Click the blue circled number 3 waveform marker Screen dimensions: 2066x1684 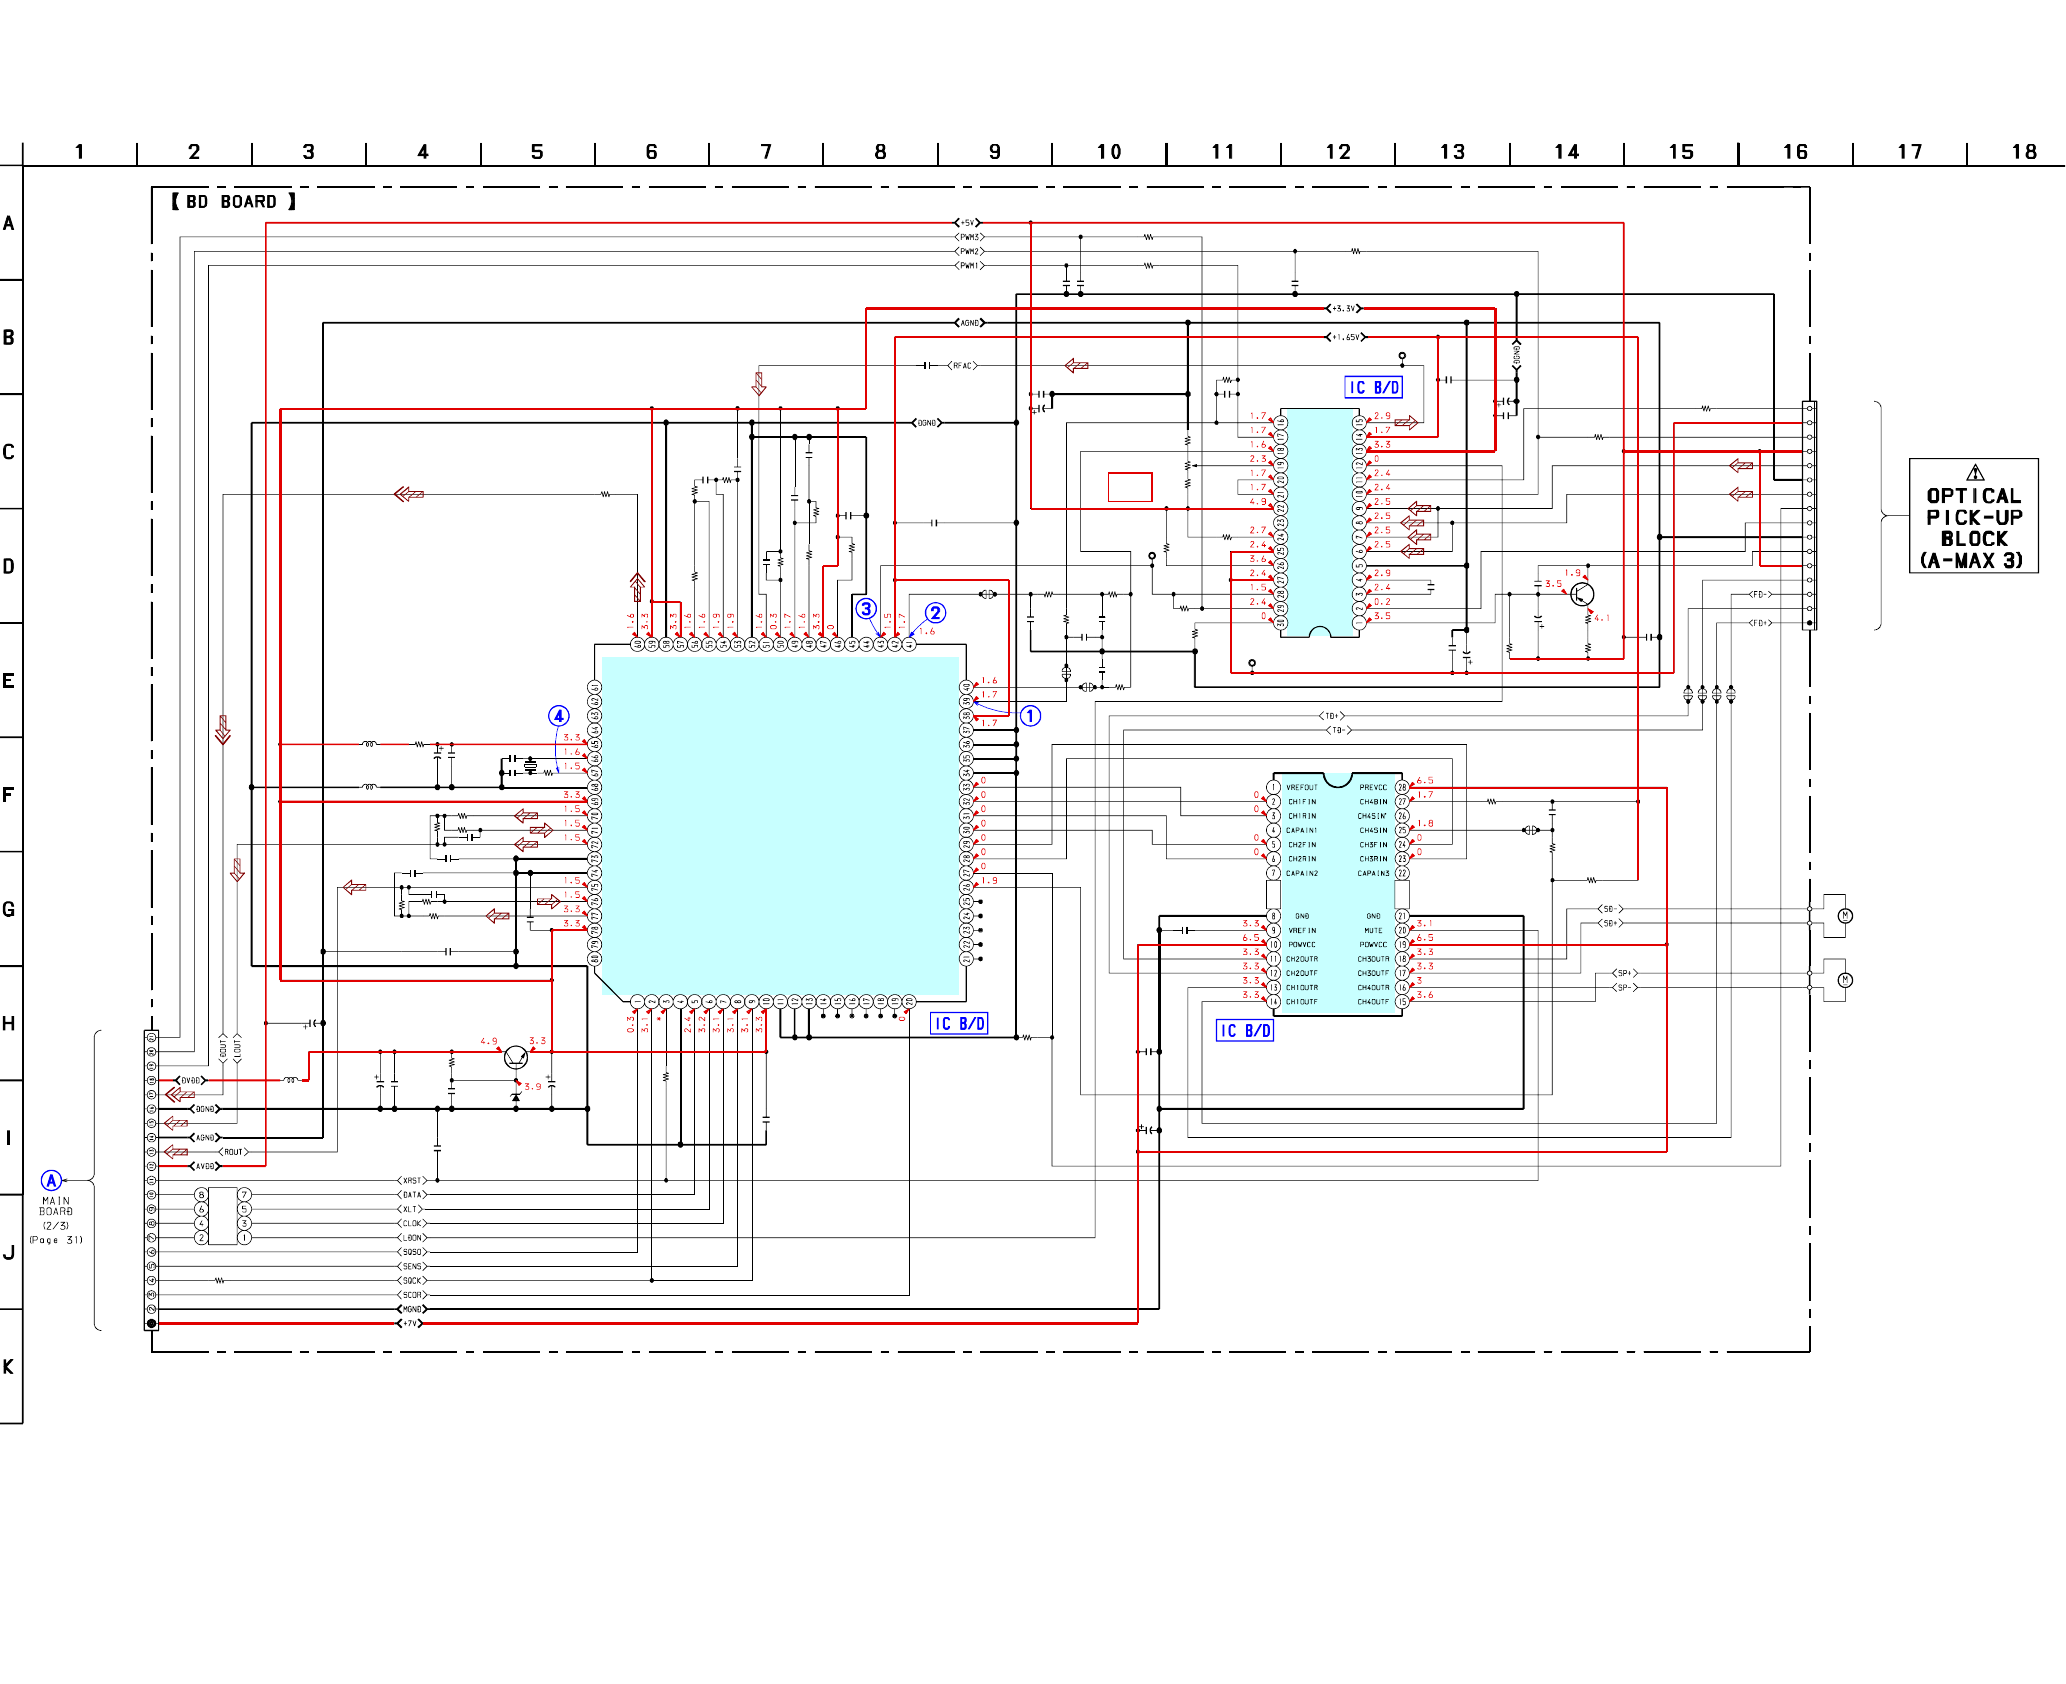[x=866, y=608]
